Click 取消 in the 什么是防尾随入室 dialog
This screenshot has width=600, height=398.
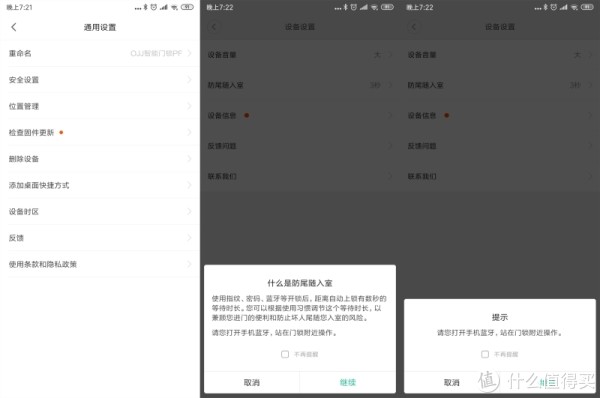click(x=252, y=382)
